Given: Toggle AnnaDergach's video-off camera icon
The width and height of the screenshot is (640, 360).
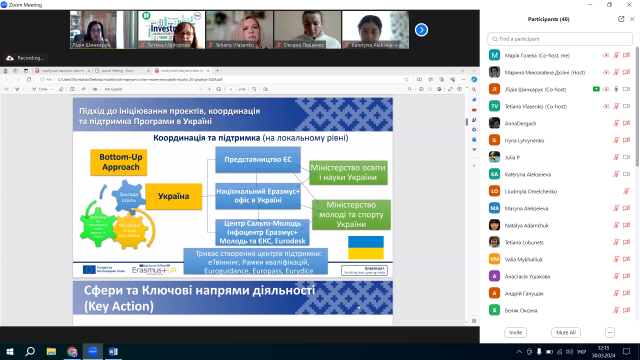Looking at the screenshot, I should pos(627,123).
